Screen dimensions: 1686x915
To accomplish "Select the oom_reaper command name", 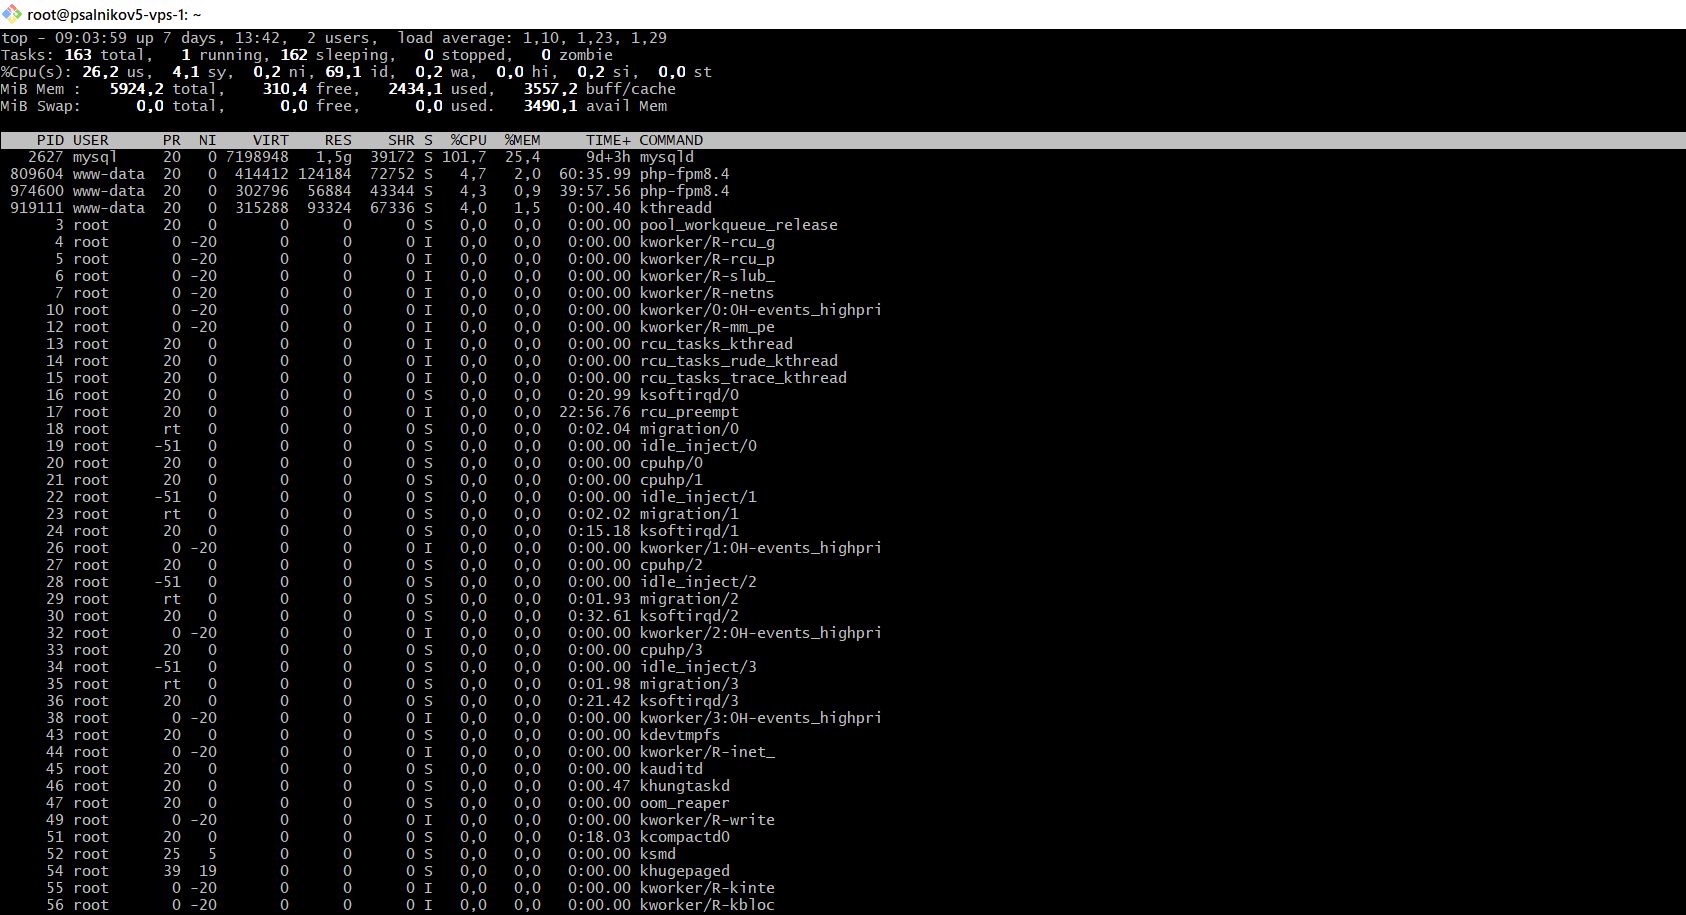I will [685, 803].
